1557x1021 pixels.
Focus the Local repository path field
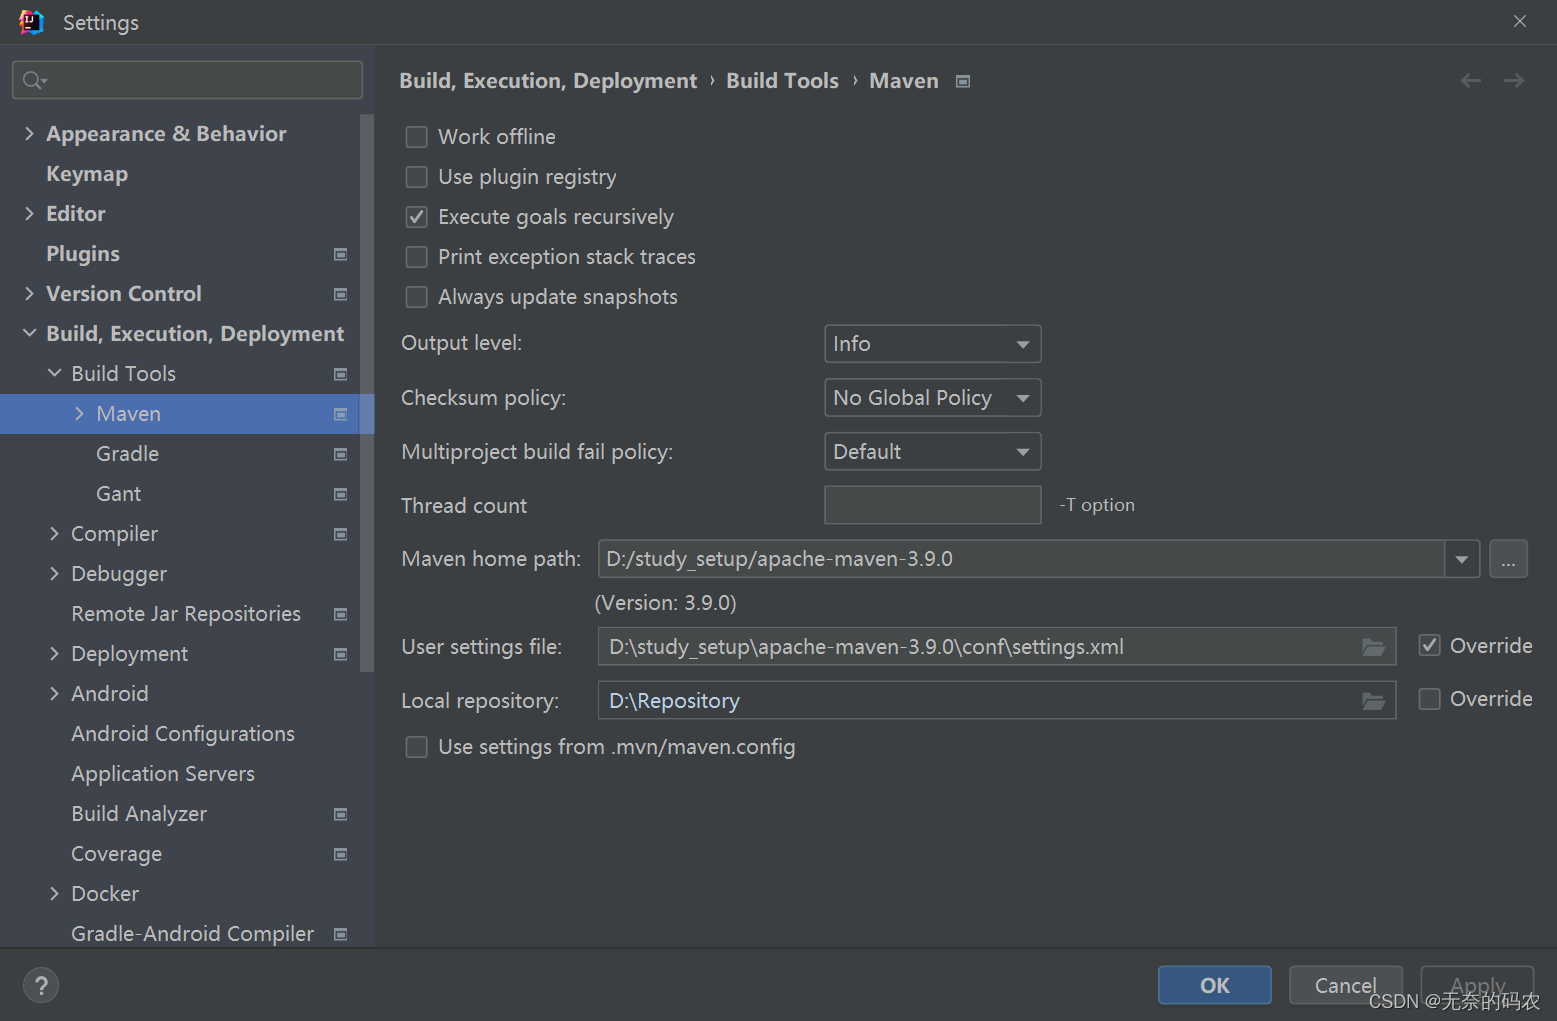click(x=997, y=701)
